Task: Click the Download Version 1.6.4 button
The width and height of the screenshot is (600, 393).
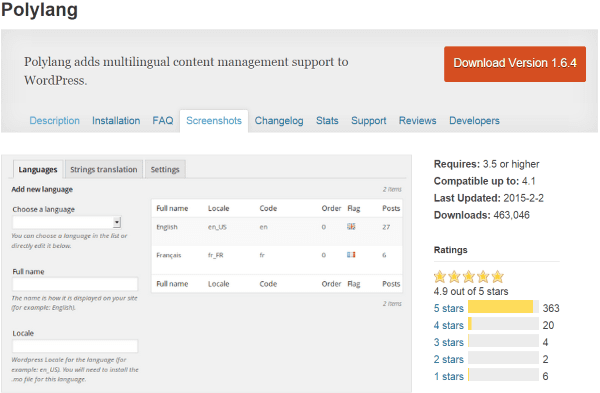Action: point(515,64)
